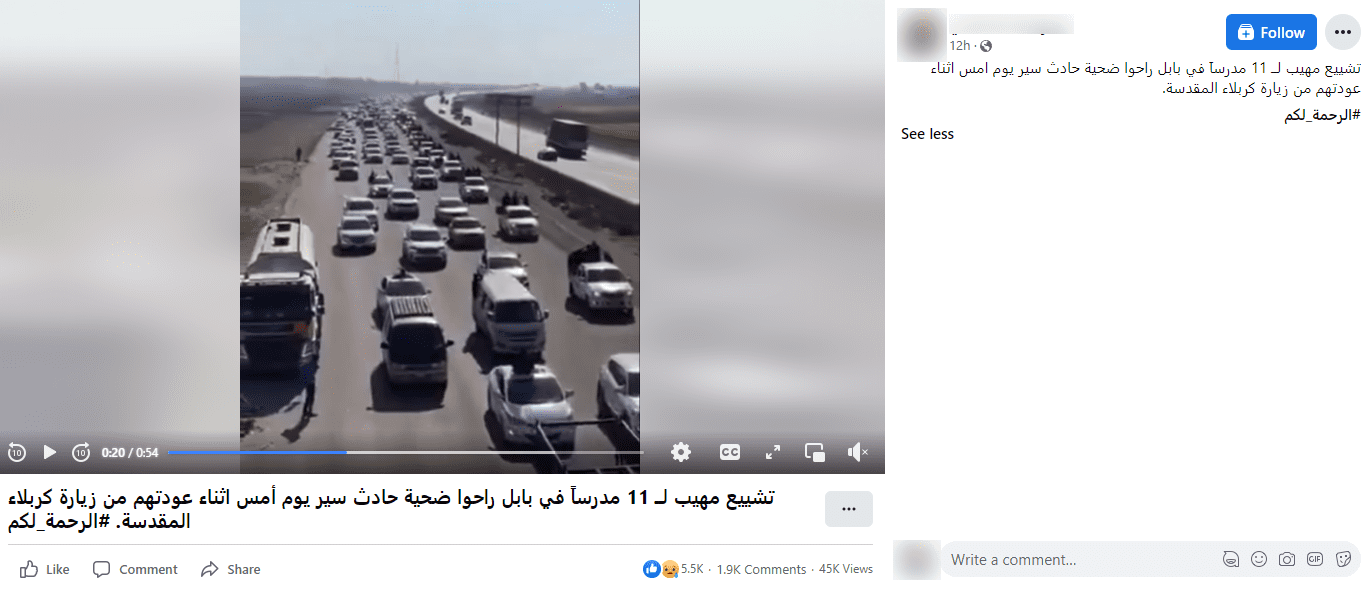Viewport: 1370px width, 589px height.
Task: Open video title options menu
Action: pyautogui.click(x=849, y=509)
